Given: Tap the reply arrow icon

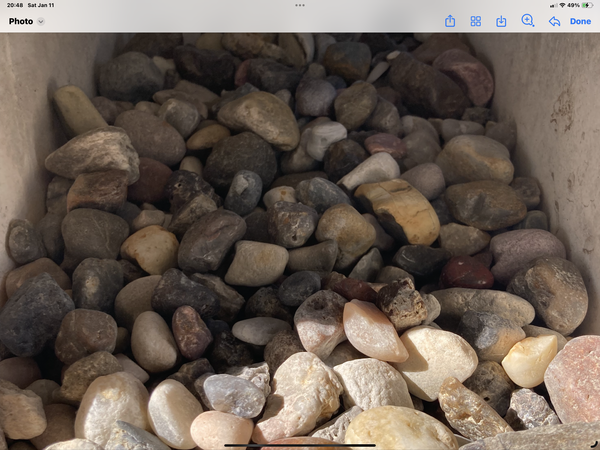Looking at the screenshot, I should click(554, 21).
